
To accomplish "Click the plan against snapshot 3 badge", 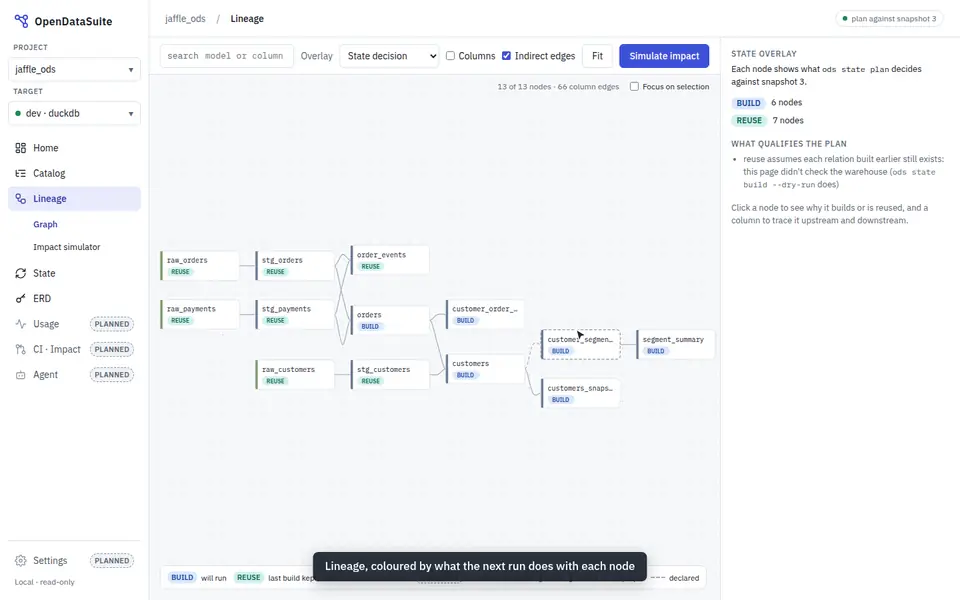I will tap(890, 18).
